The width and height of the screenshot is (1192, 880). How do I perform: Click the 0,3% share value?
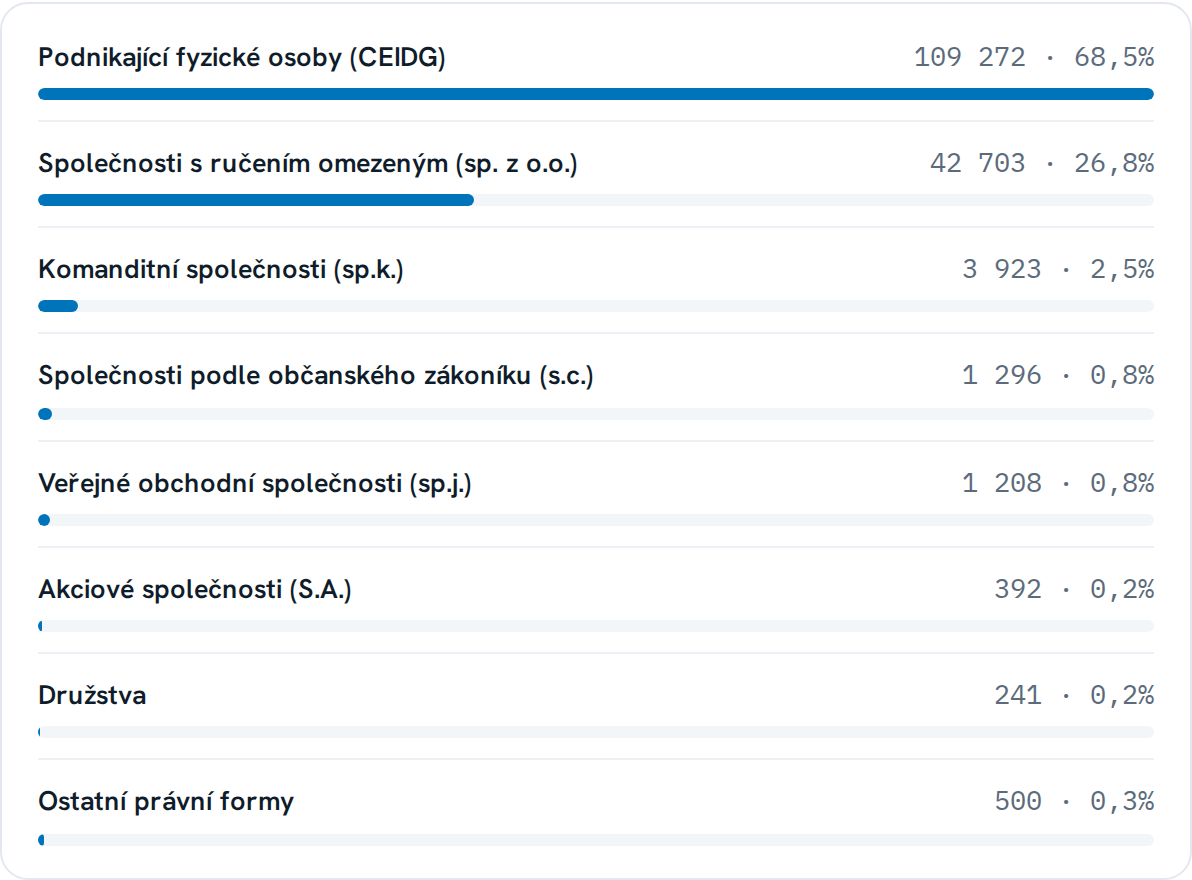1122,801
